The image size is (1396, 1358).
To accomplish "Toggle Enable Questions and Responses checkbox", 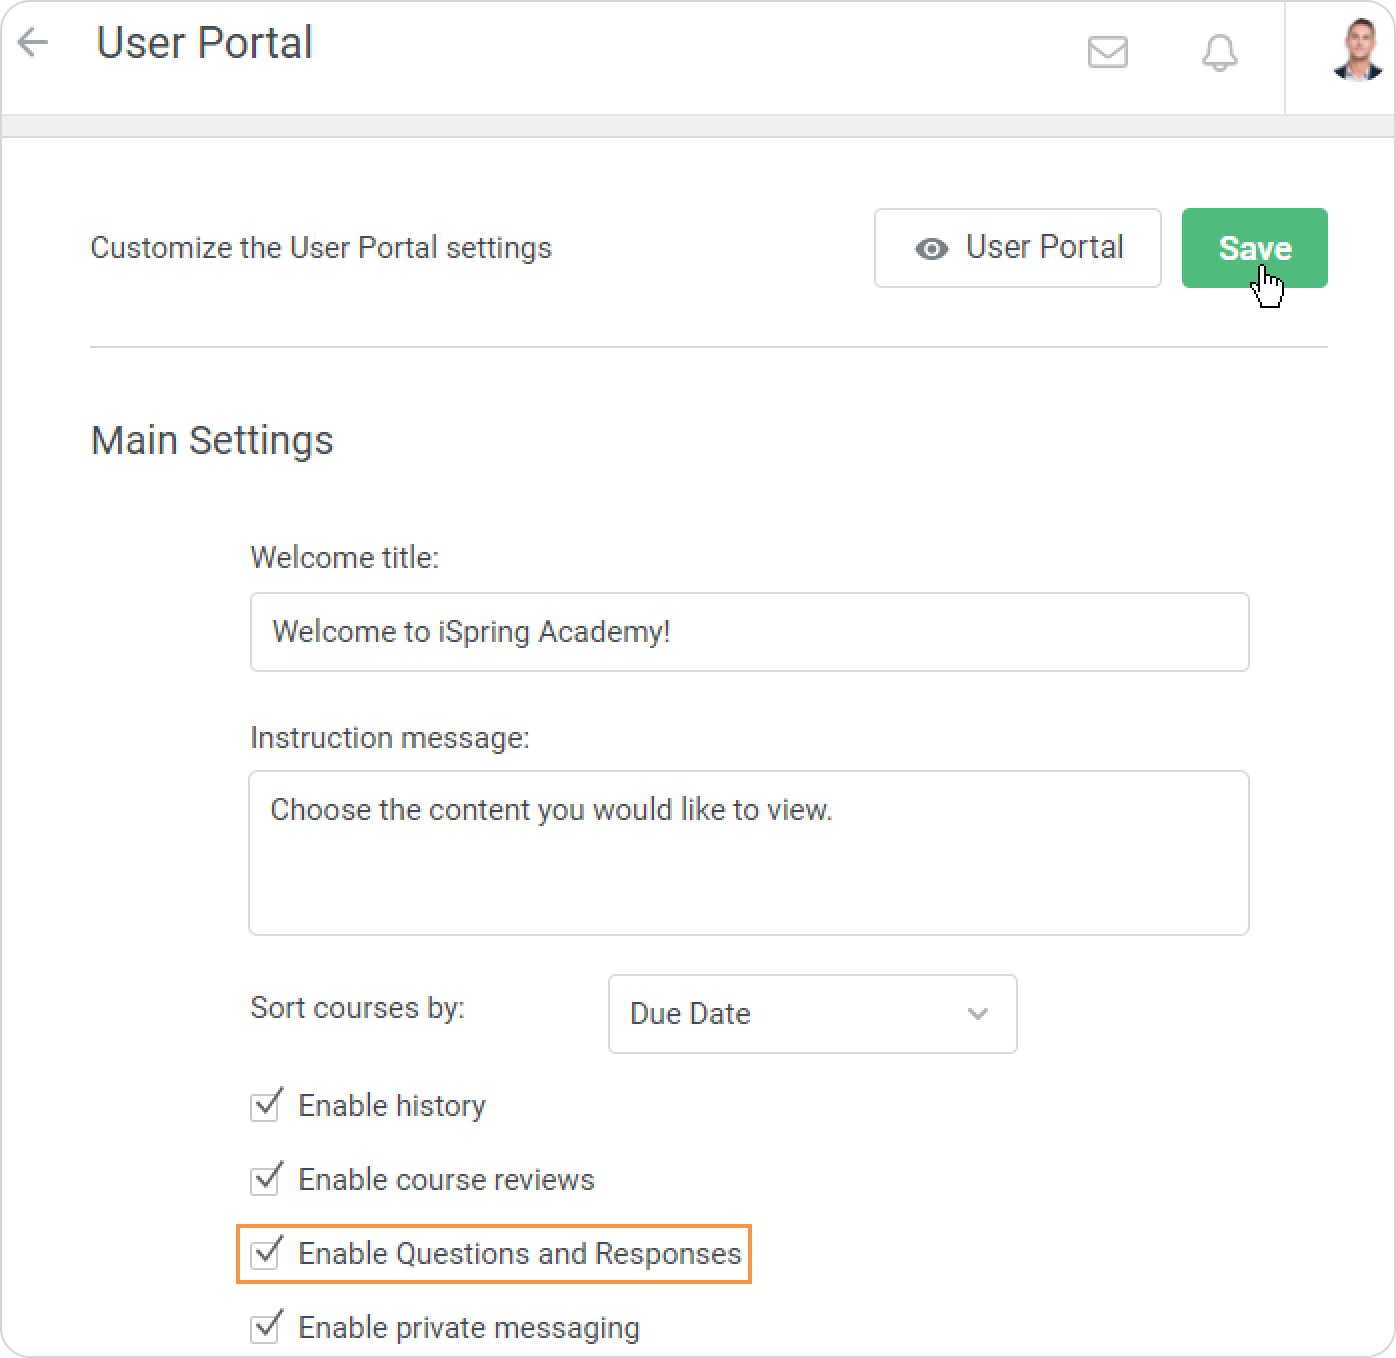I will [265, 1254].
